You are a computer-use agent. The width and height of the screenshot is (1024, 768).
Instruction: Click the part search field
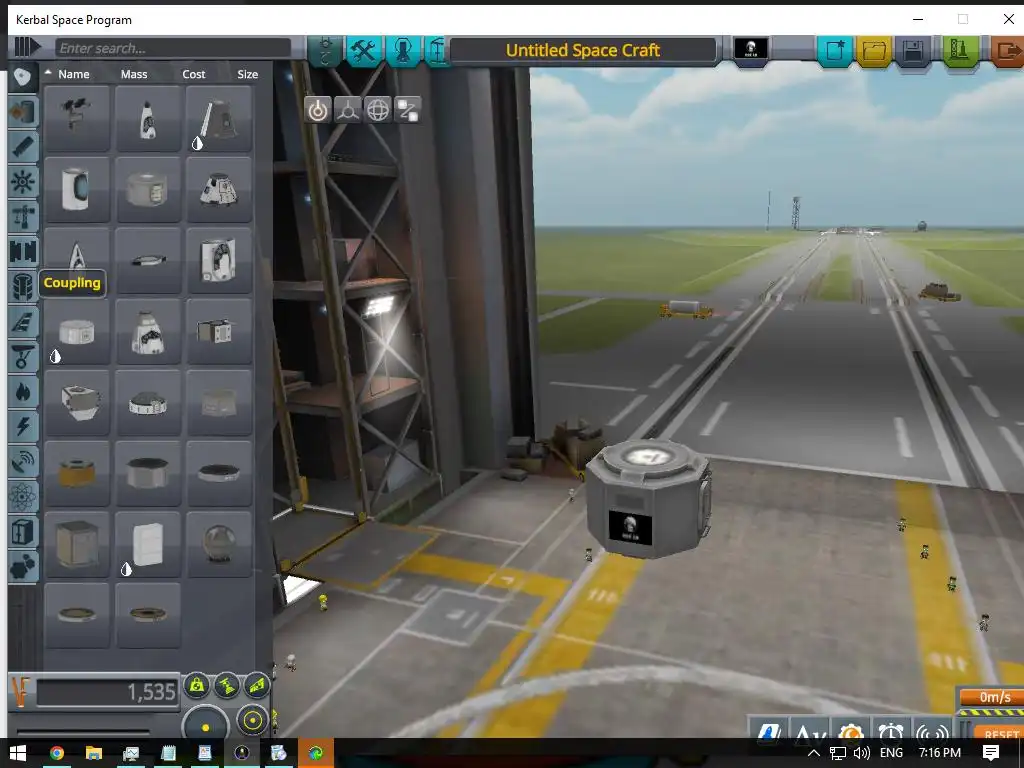click(x=173, y=48)
